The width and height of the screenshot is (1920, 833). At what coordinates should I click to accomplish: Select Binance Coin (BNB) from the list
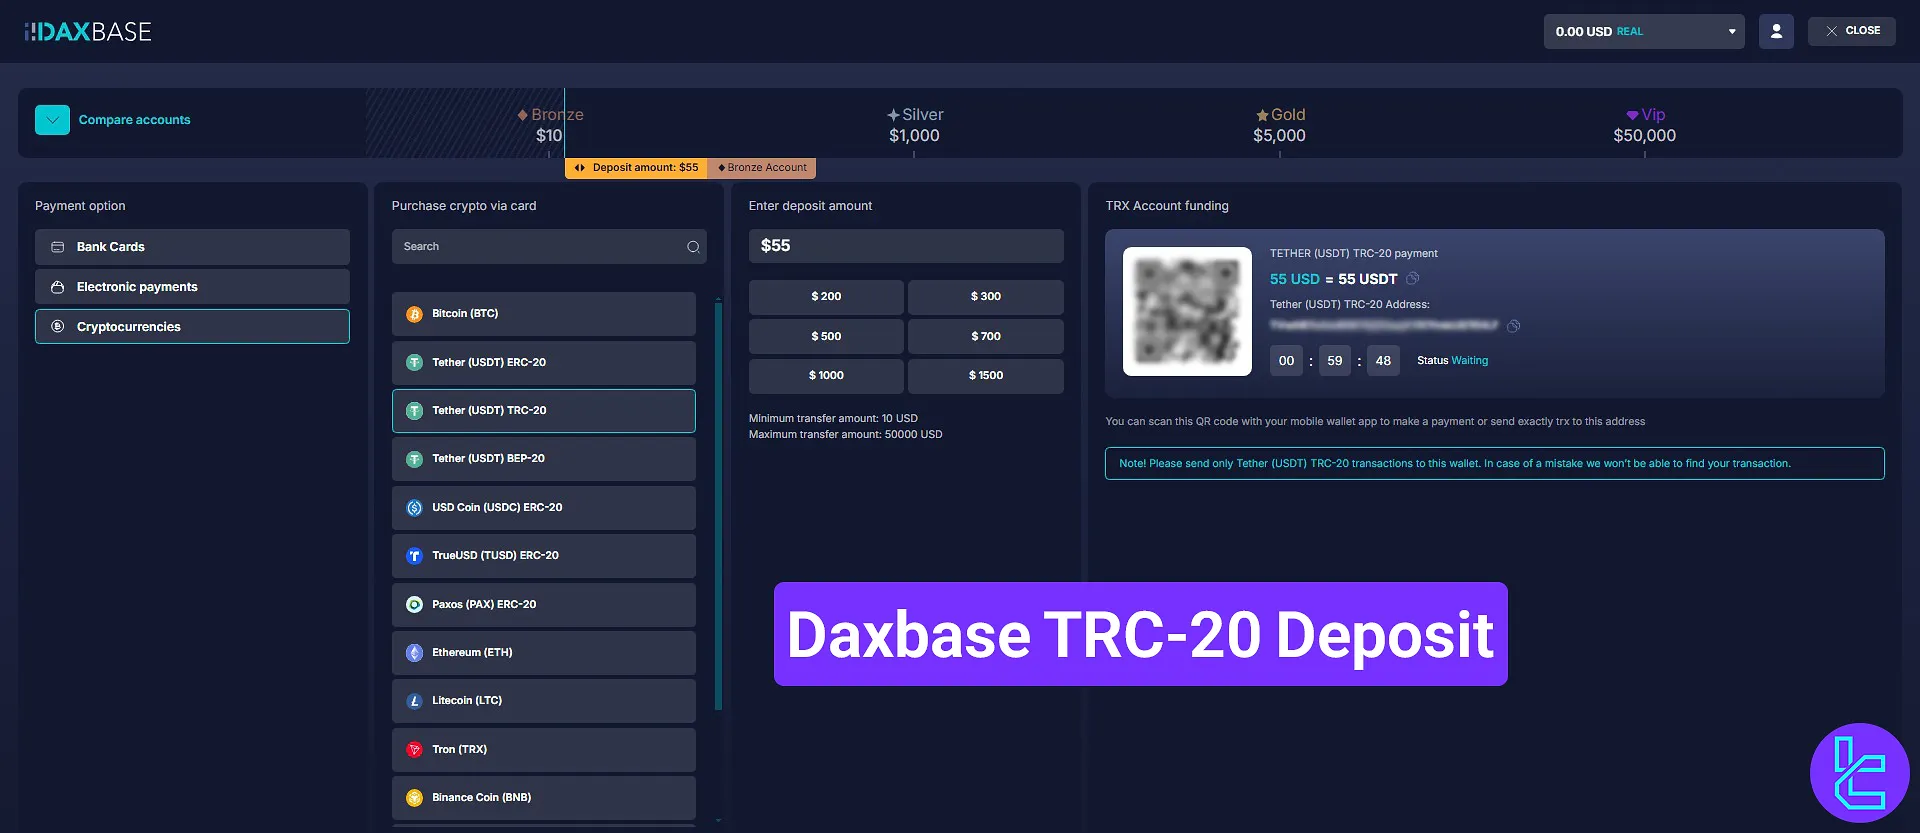click(543, 798)
